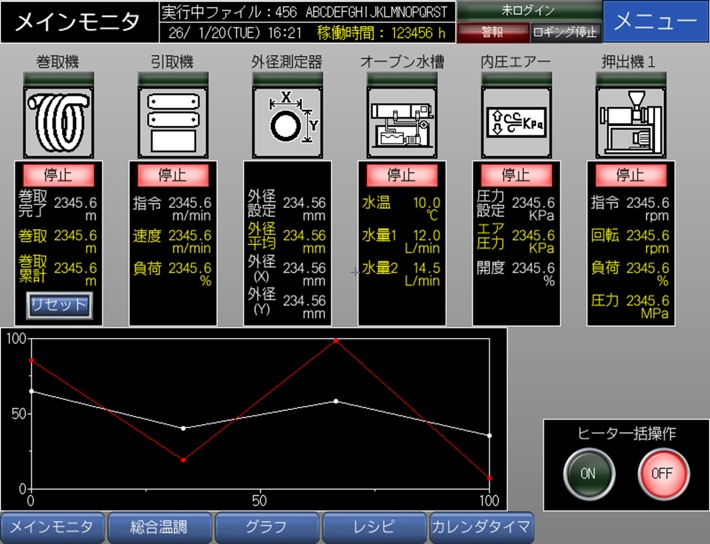The height and width of the screenshot is (544, 710).
Task: Click the 停止 status under 押出機1
Action: (631, 175)
